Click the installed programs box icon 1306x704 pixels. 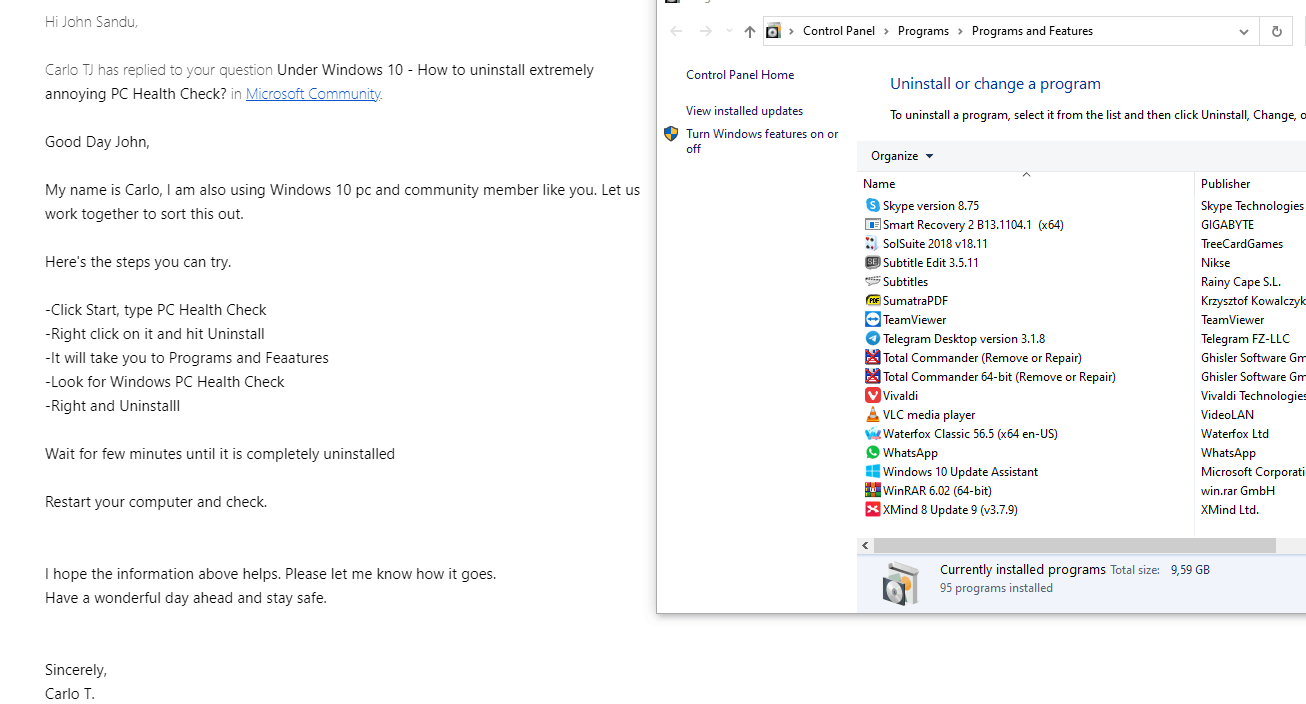(x=900, y=583)
